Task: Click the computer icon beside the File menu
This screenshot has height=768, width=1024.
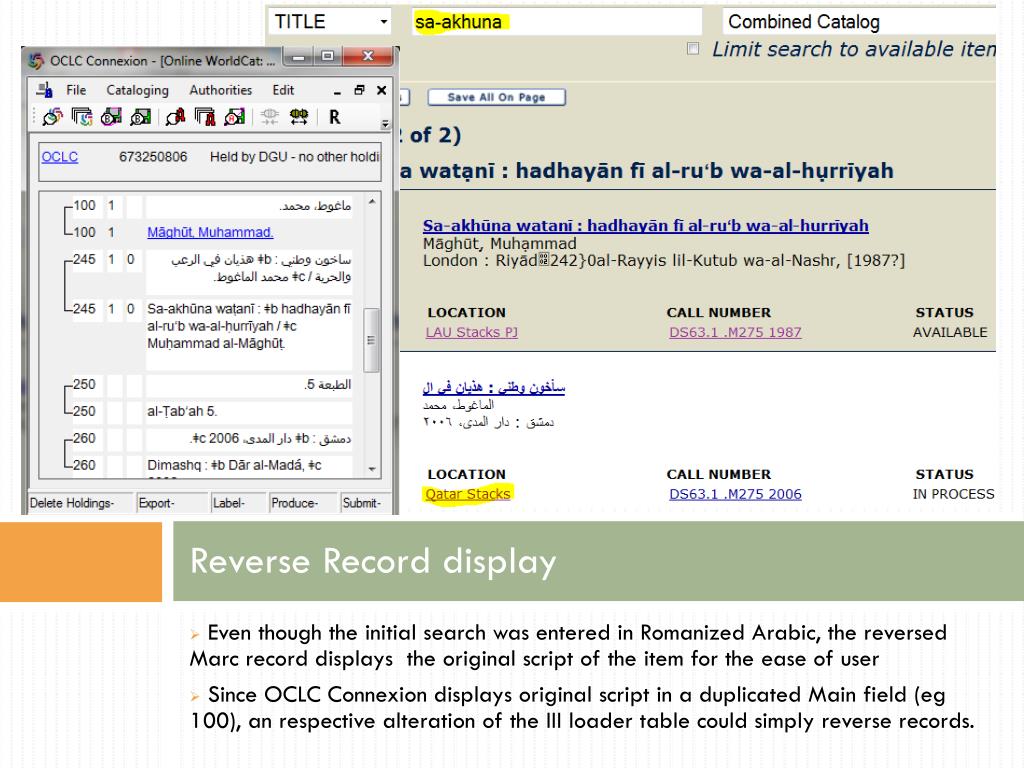Action: 44,89
